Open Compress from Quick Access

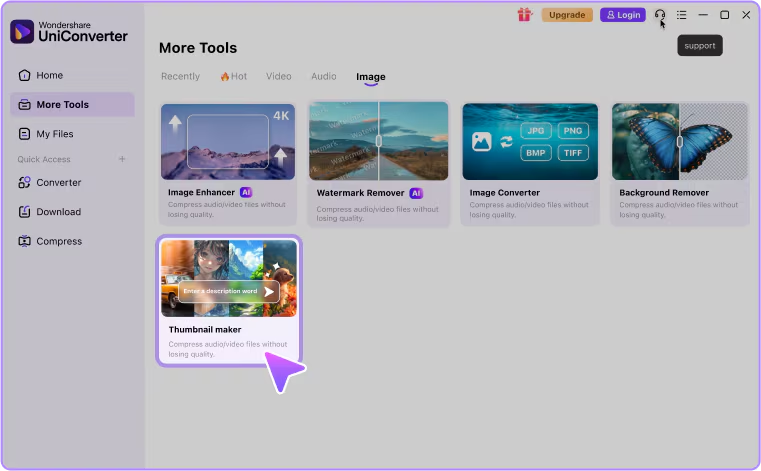click(72, 241)
